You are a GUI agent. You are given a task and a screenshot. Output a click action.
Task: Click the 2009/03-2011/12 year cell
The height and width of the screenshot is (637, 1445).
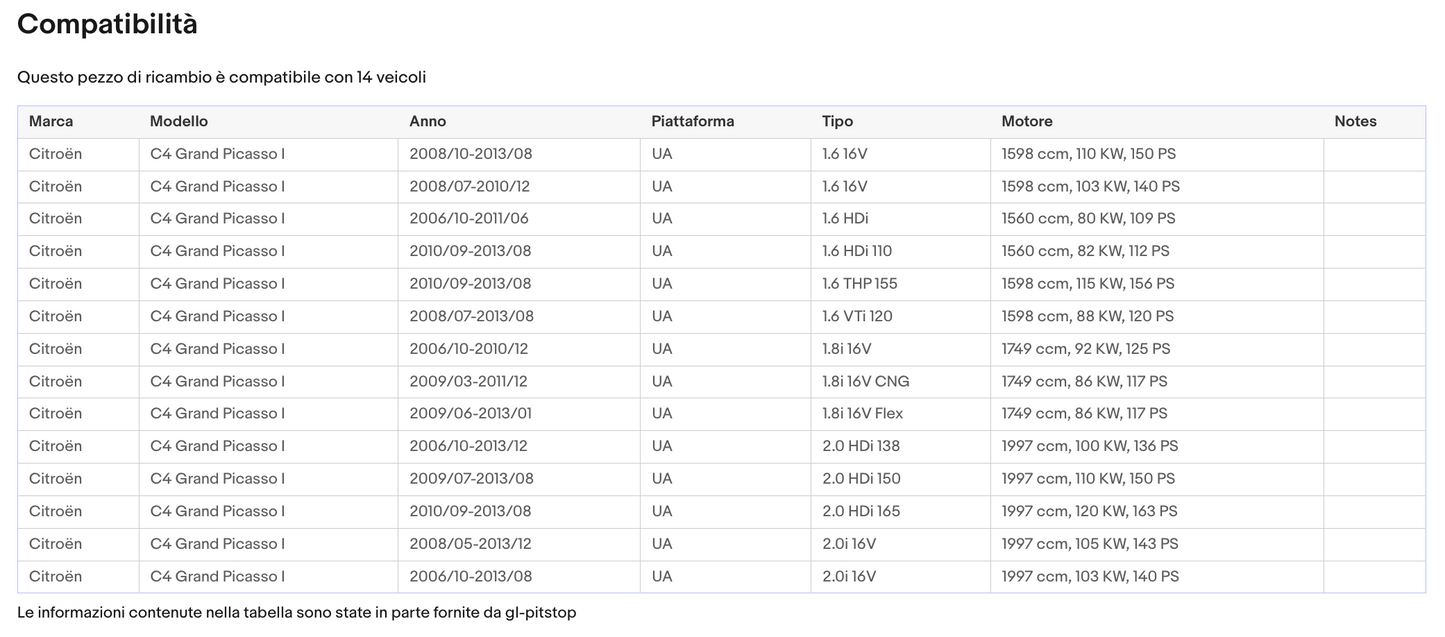click(468, 381)
